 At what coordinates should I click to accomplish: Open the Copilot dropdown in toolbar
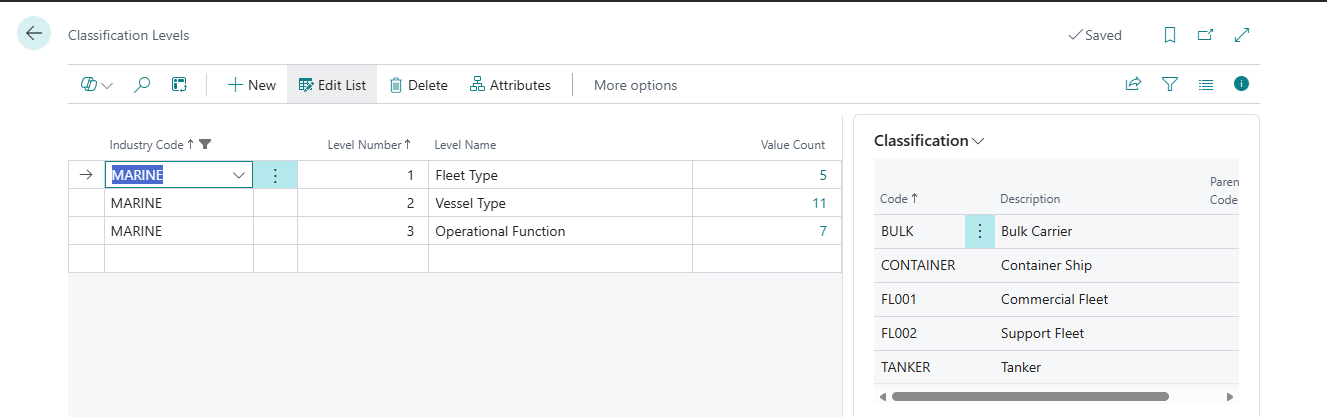[96, 85]
